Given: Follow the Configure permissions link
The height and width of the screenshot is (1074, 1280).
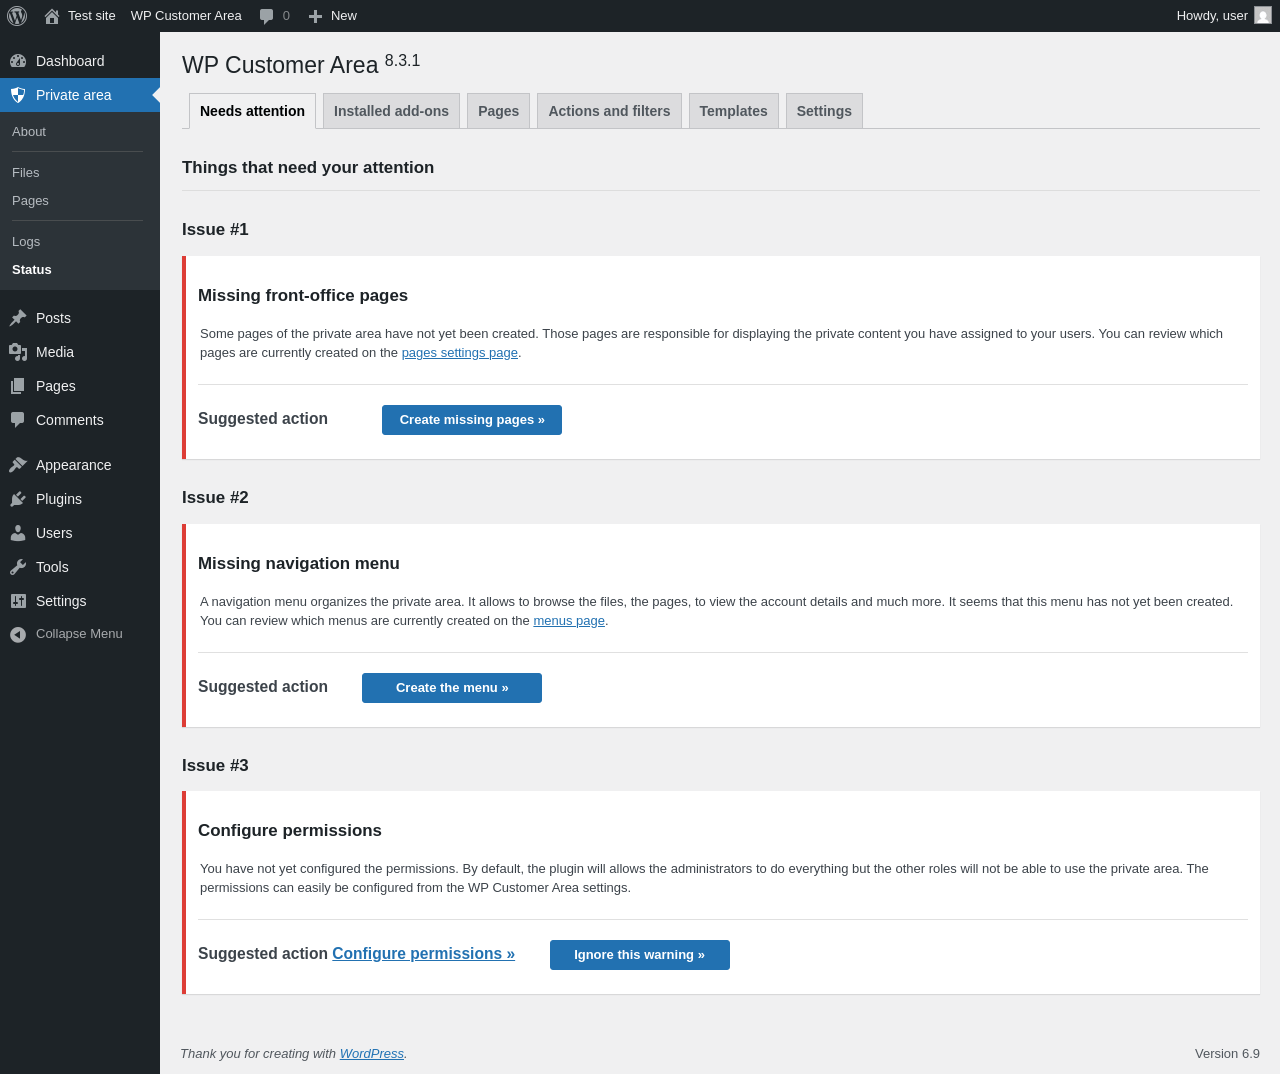Looking at the screenshot, I should (x=423, y=954).
